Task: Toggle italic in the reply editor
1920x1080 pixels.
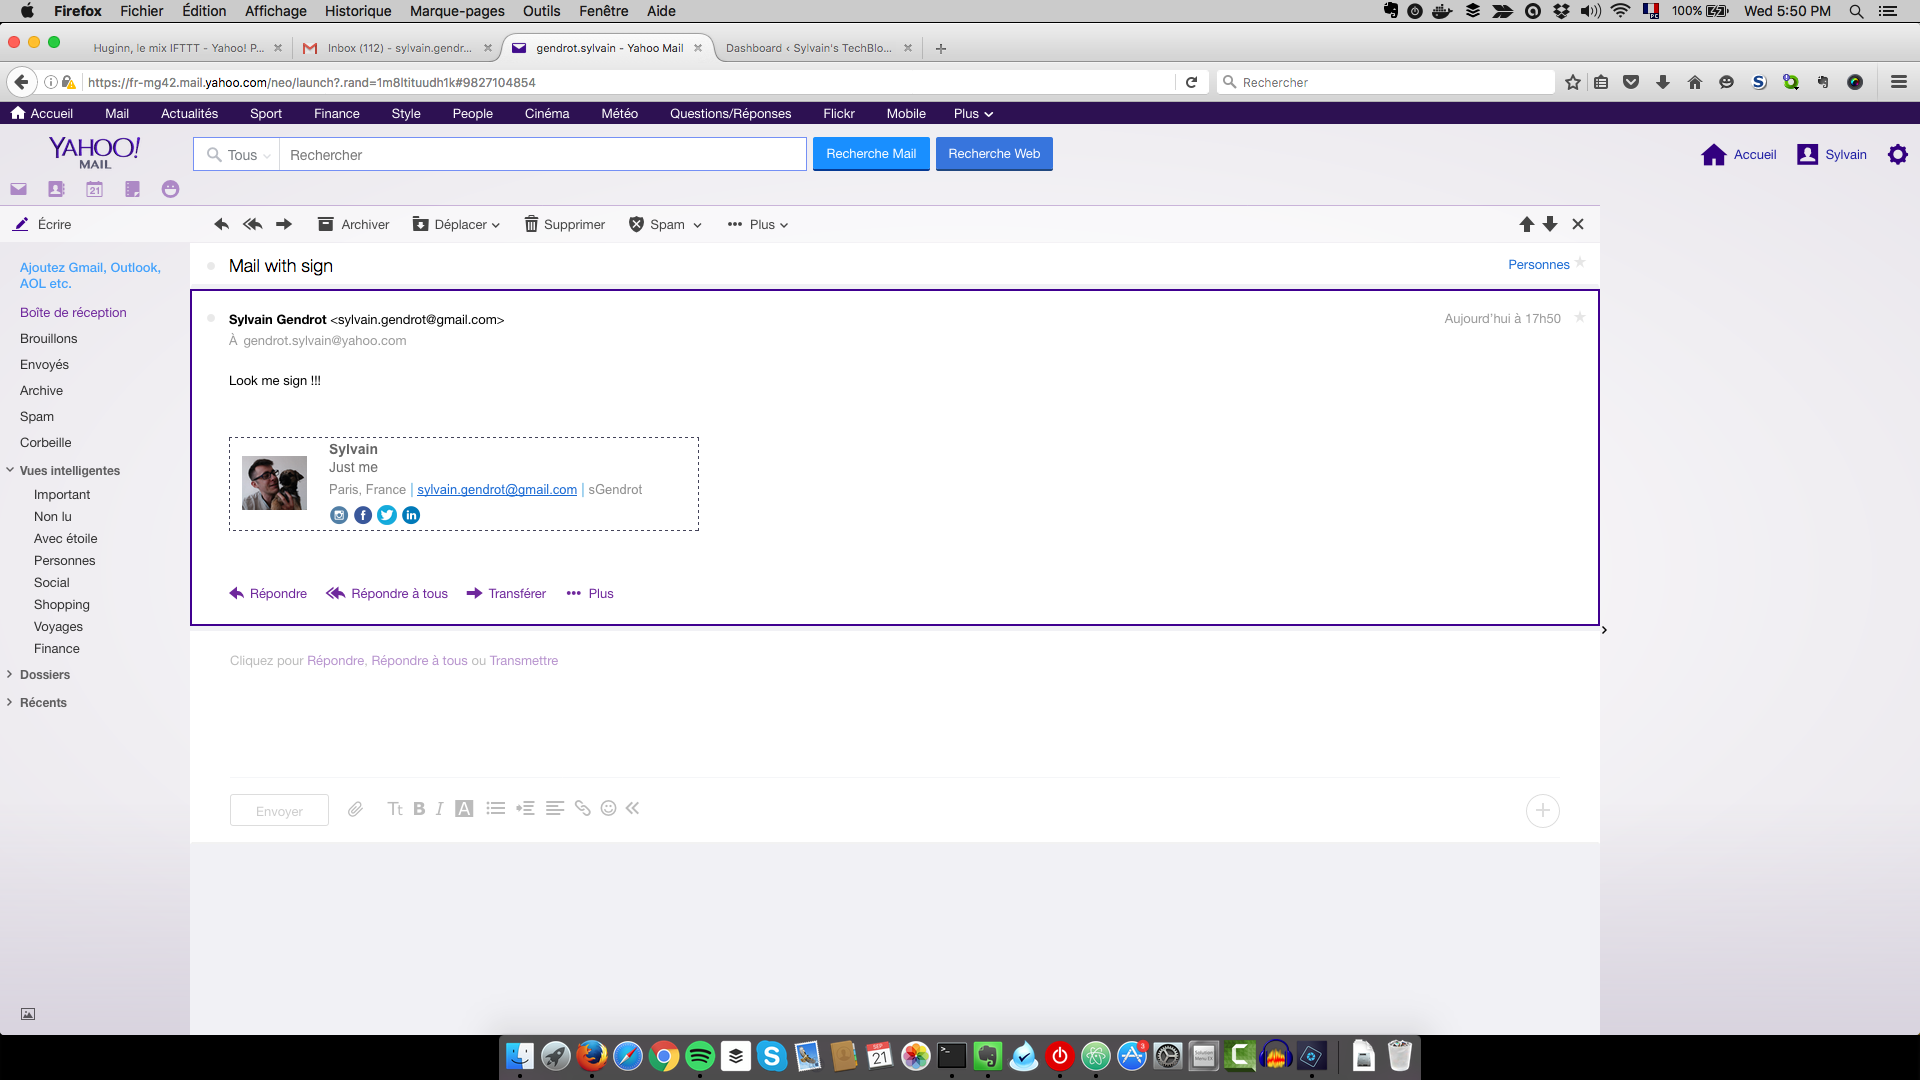Action: pyautogui.click(x=439, y=809)
